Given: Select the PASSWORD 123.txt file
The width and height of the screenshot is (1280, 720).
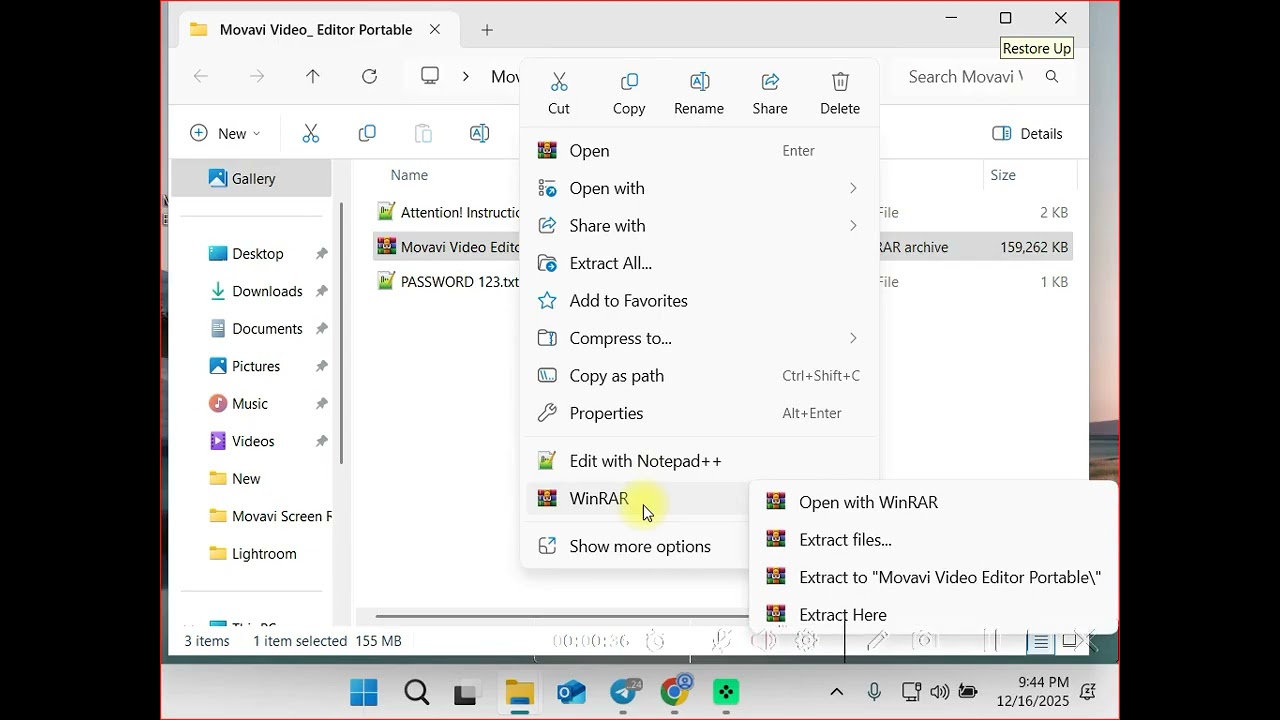Looking at the screenshot, I should pos(448,282).
